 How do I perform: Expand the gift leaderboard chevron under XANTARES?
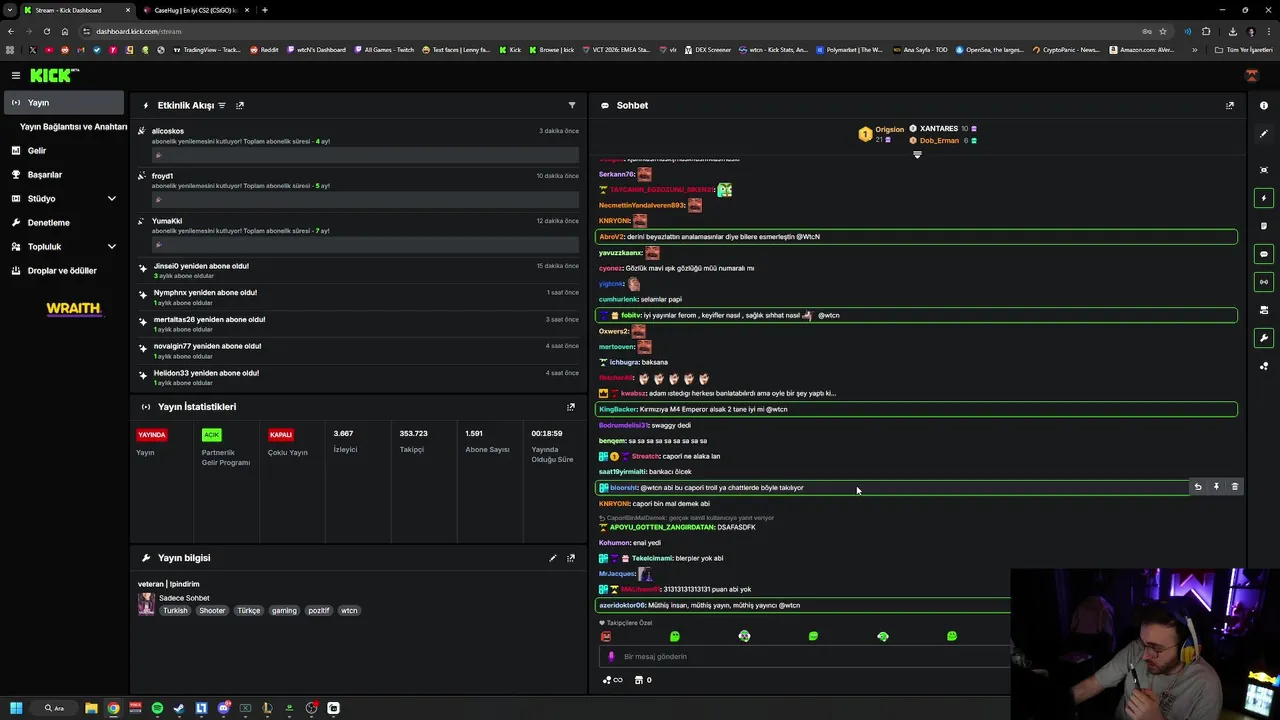[917, 155]
